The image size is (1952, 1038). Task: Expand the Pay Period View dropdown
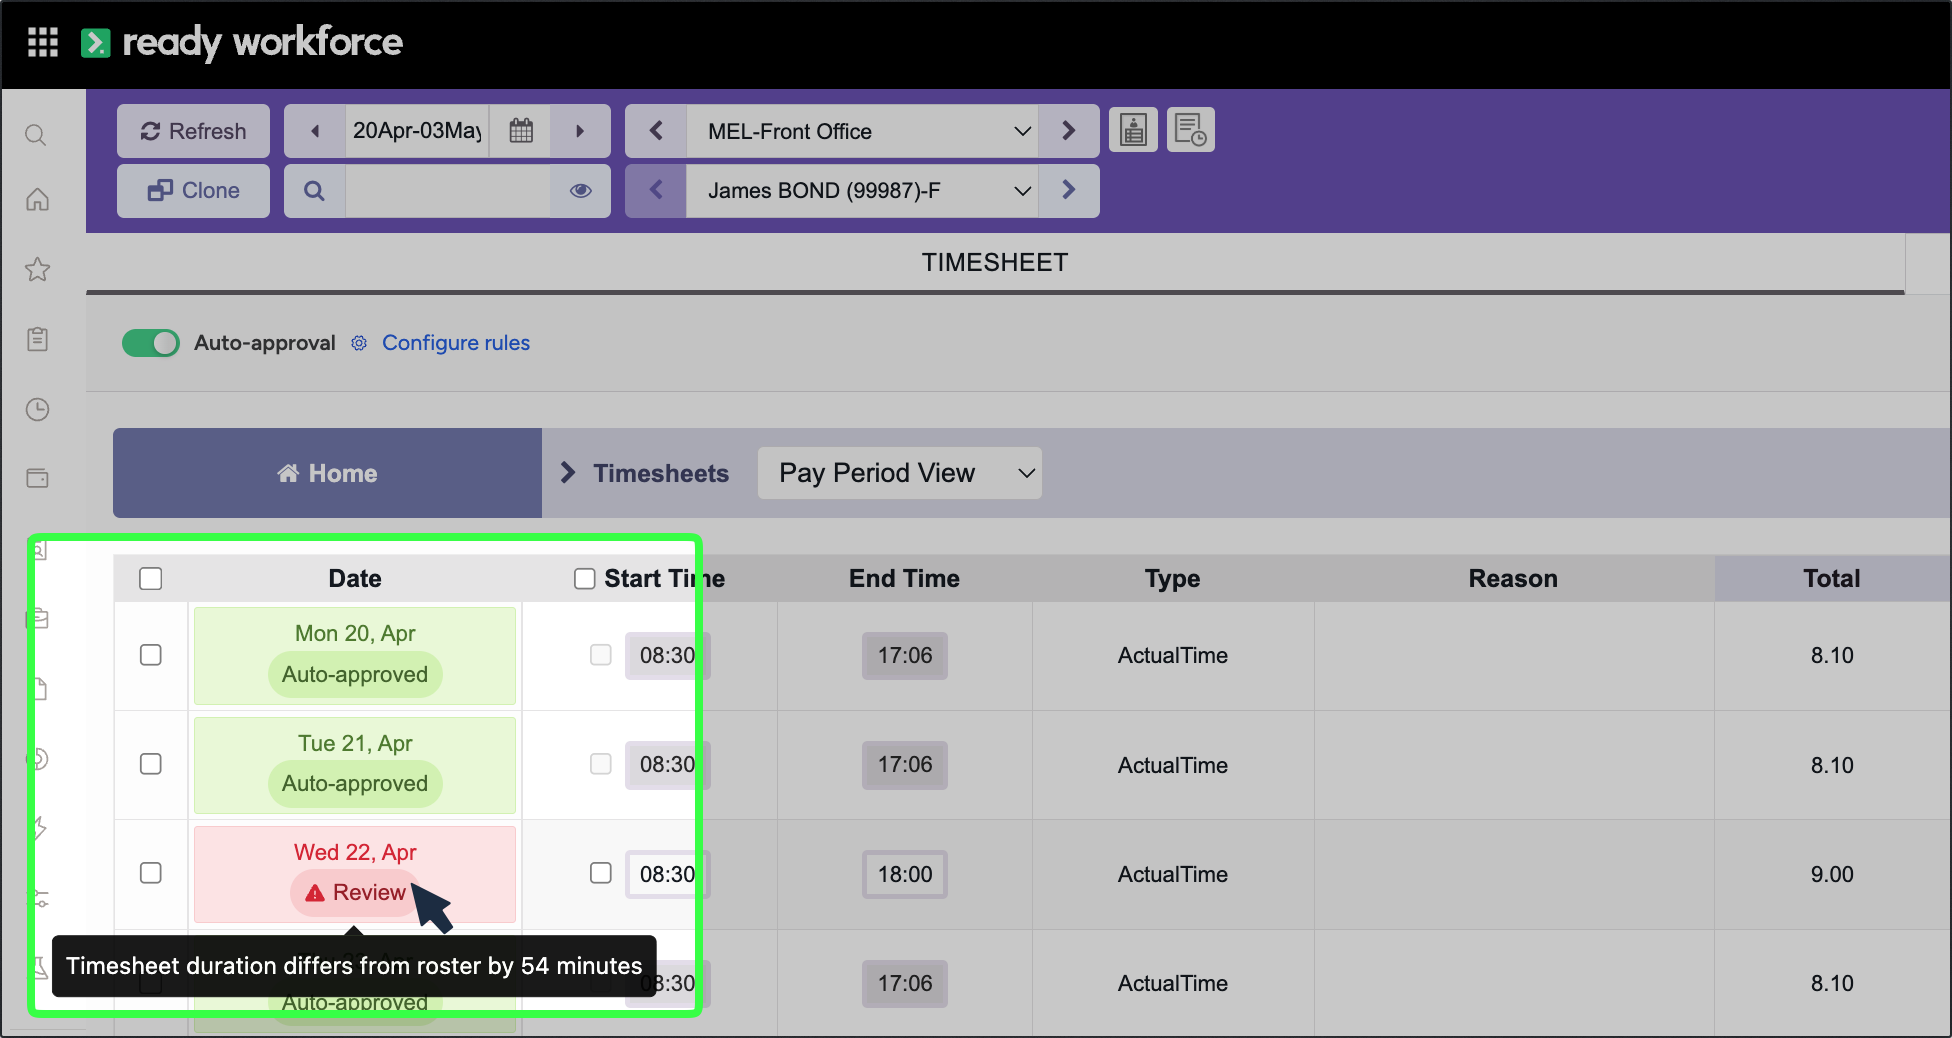(900, 473)
